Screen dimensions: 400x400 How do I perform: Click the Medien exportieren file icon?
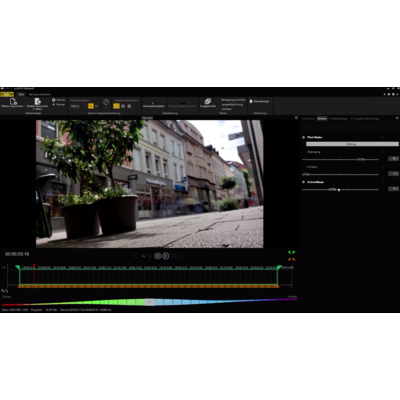click(38, 101)
